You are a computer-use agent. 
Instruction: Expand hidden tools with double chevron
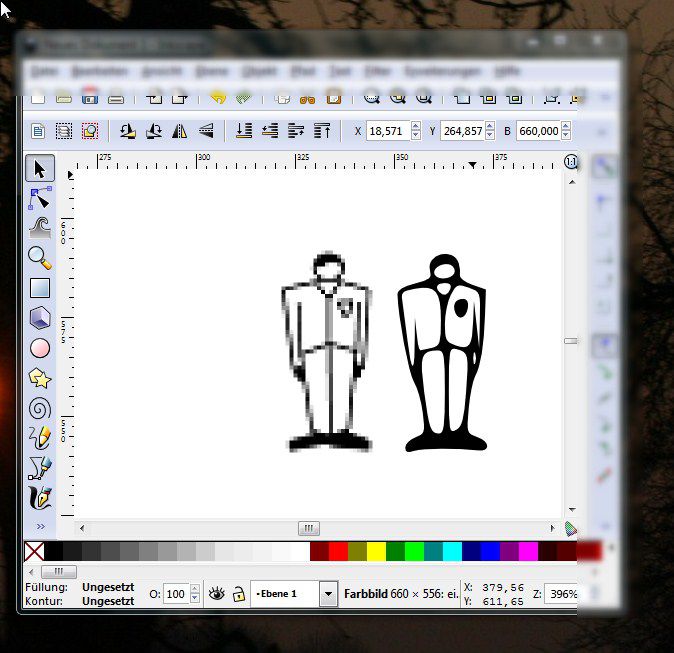point(40,526)
